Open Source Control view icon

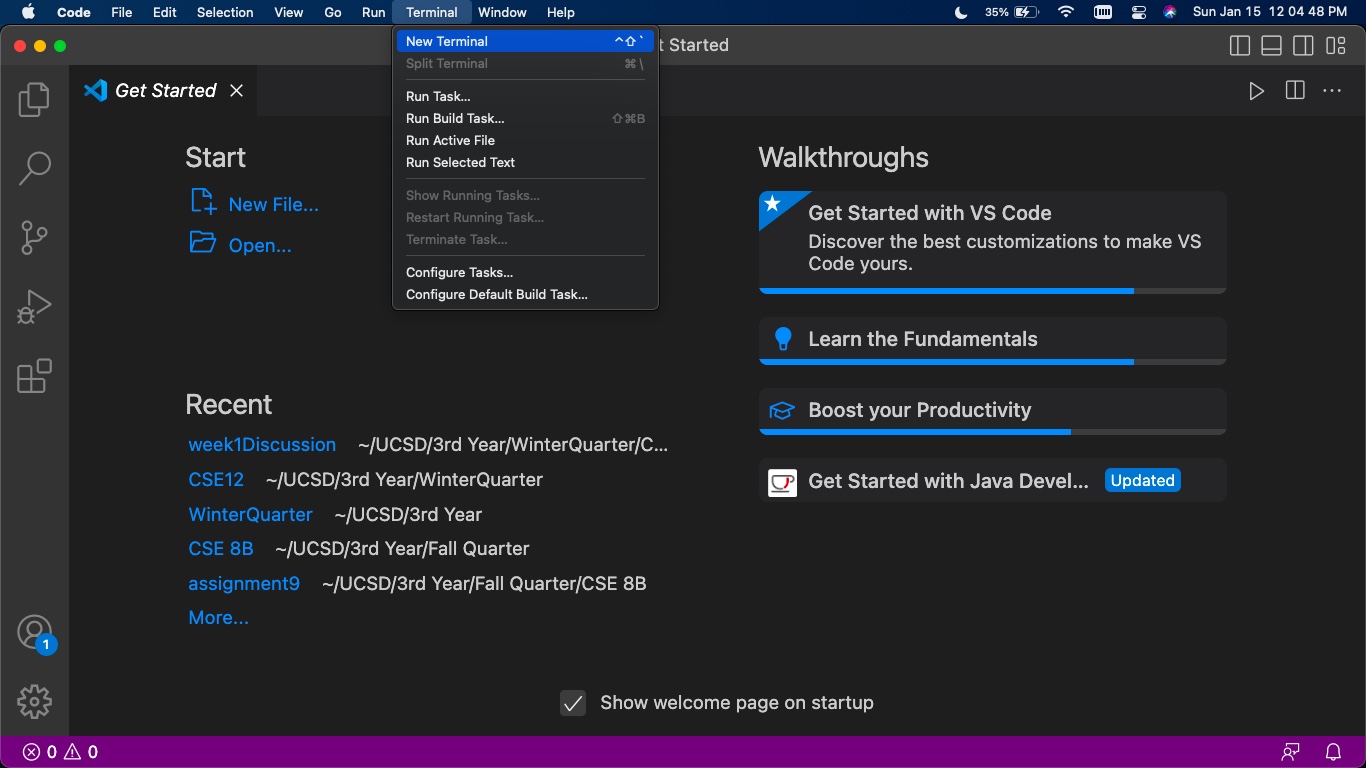pos(34,238)
